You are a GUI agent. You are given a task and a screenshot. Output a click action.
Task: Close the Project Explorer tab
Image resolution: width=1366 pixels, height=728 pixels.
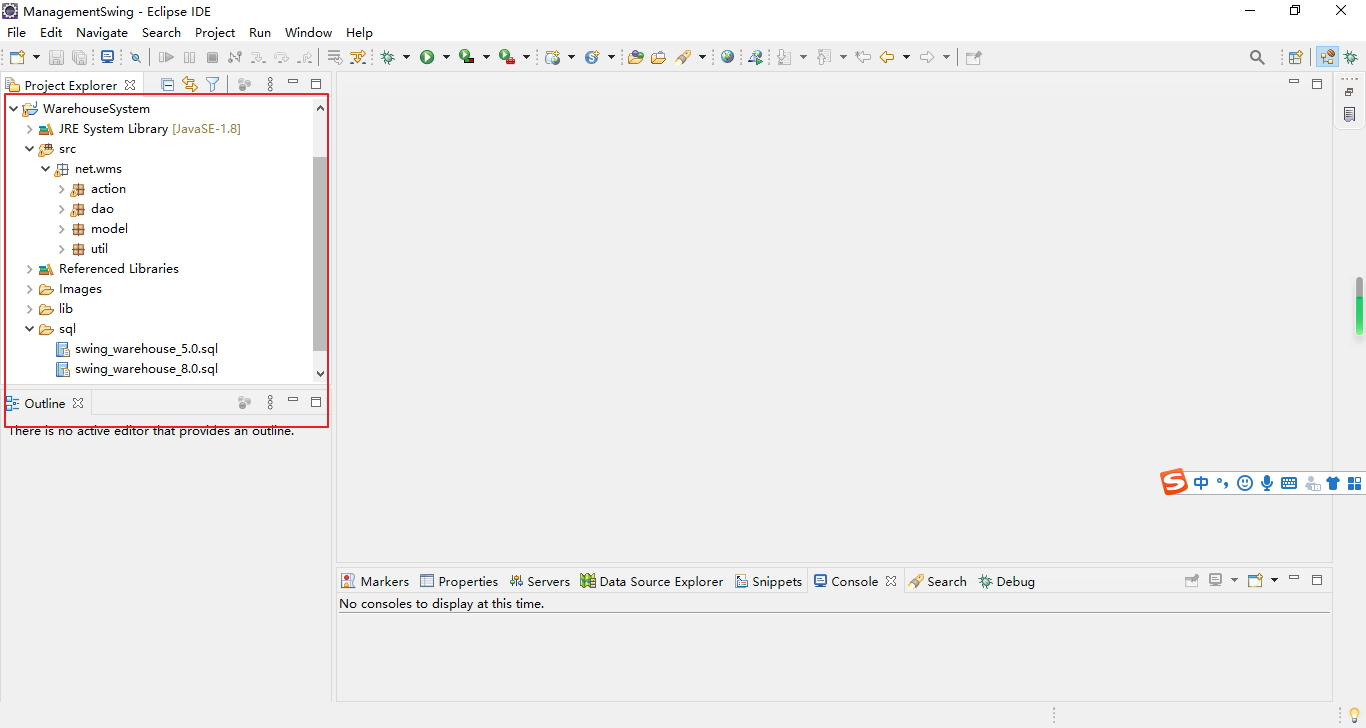(130, 85)
